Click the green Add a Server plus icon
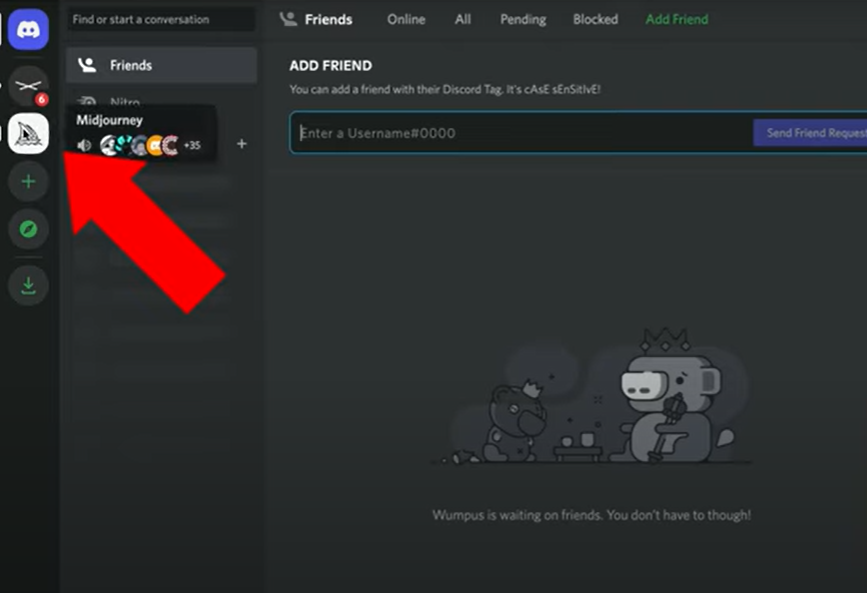The image size is (867, 593). (28, 182)
